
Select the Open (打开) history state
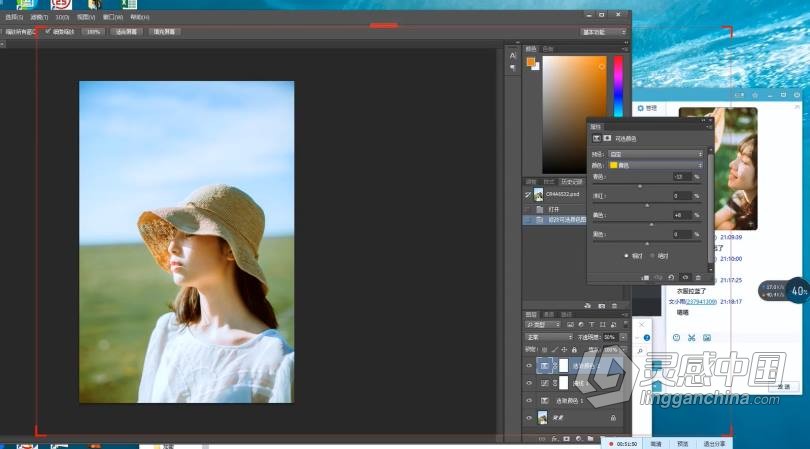coord(555,209)
